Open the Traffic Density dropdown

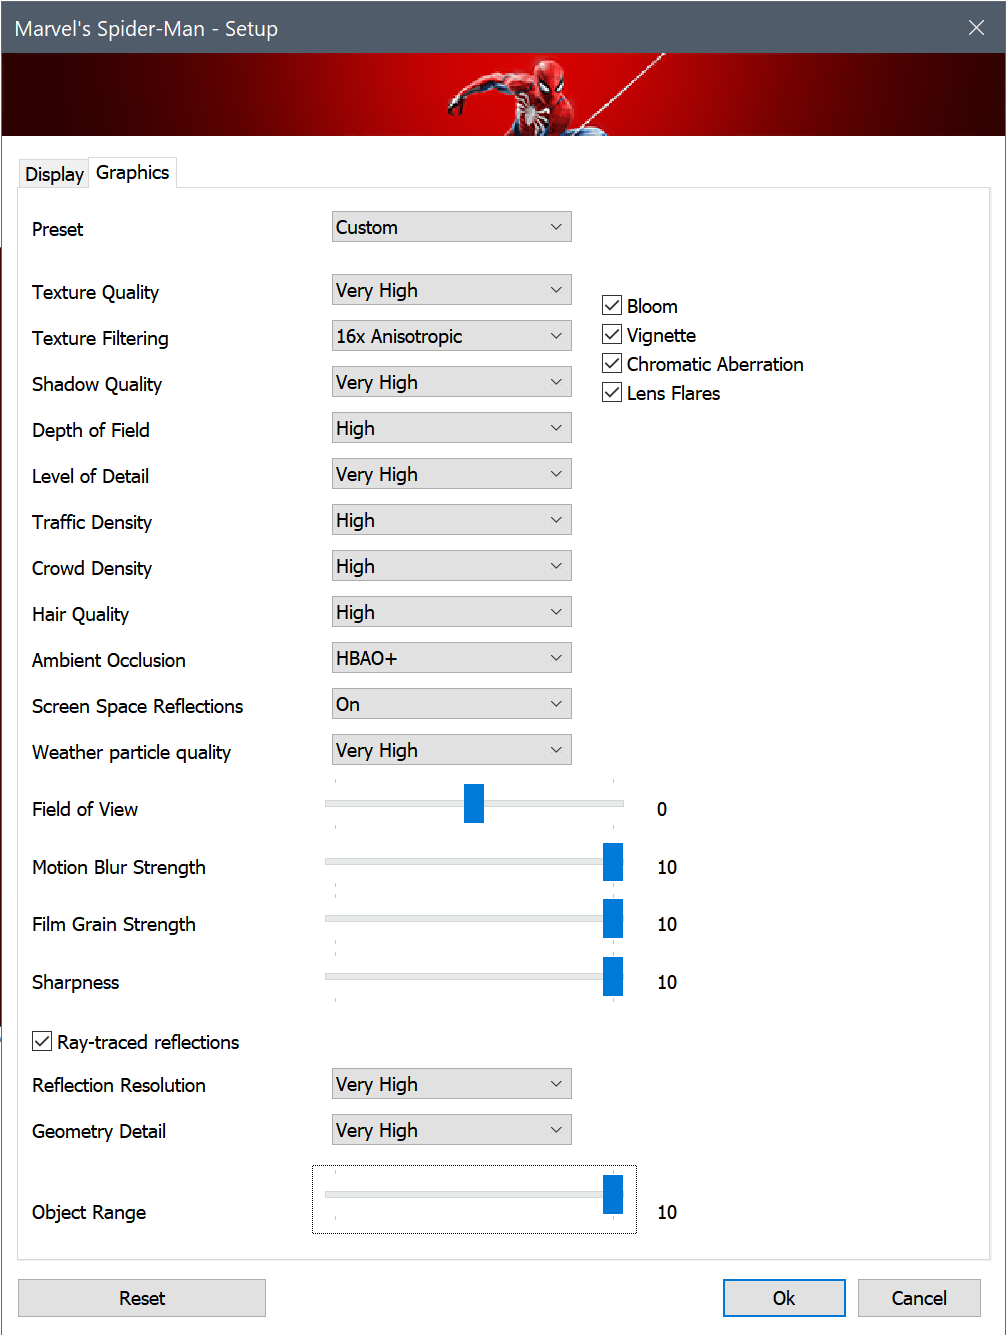pyautogui.click(x=452, y=520)
